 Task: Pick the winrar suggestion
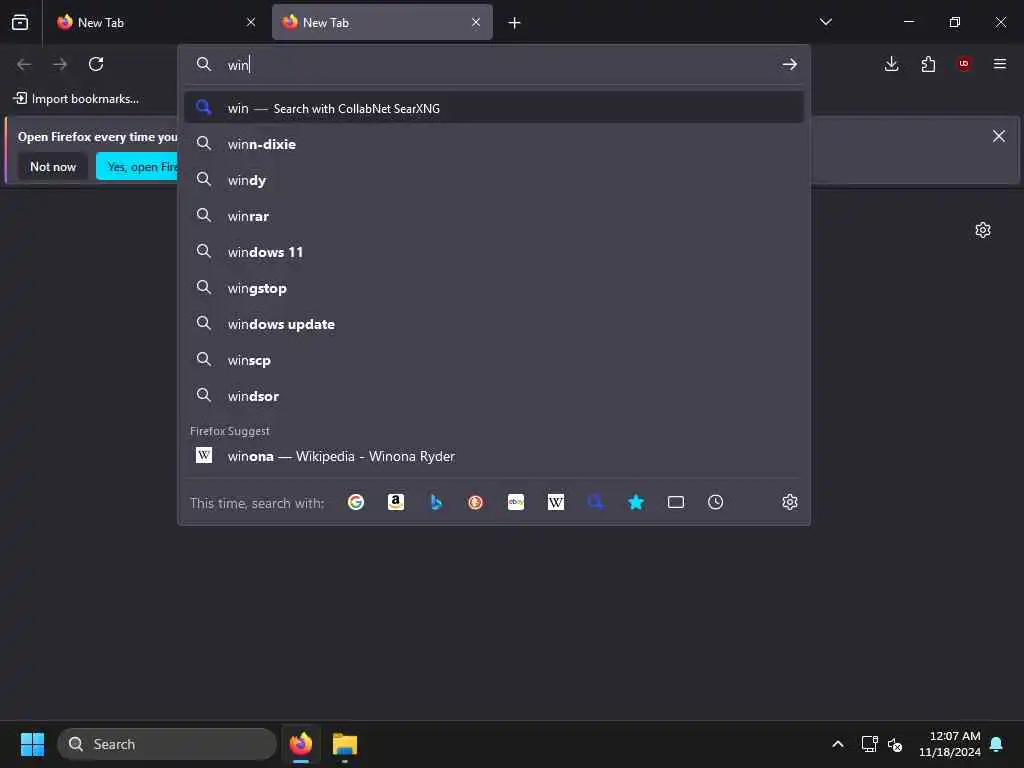pos(494,216)
